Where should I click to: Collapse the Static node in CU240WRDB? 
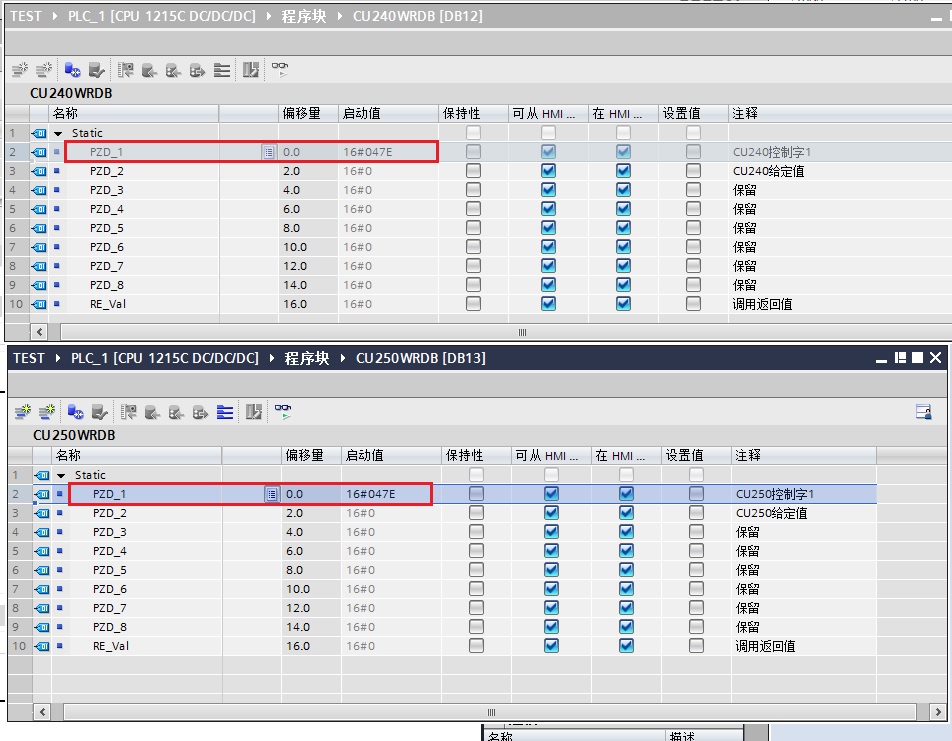(x=58, y=133)
